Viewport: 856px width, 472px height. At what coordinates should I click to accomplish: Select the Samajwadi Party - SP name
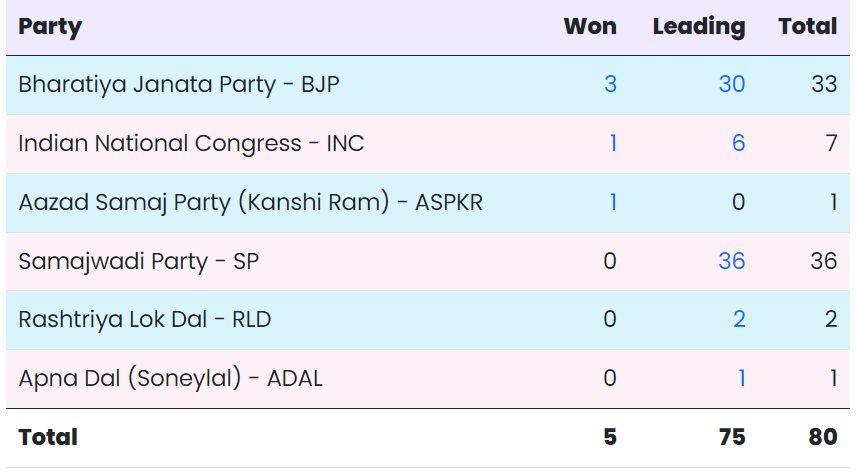coord(138,261)
